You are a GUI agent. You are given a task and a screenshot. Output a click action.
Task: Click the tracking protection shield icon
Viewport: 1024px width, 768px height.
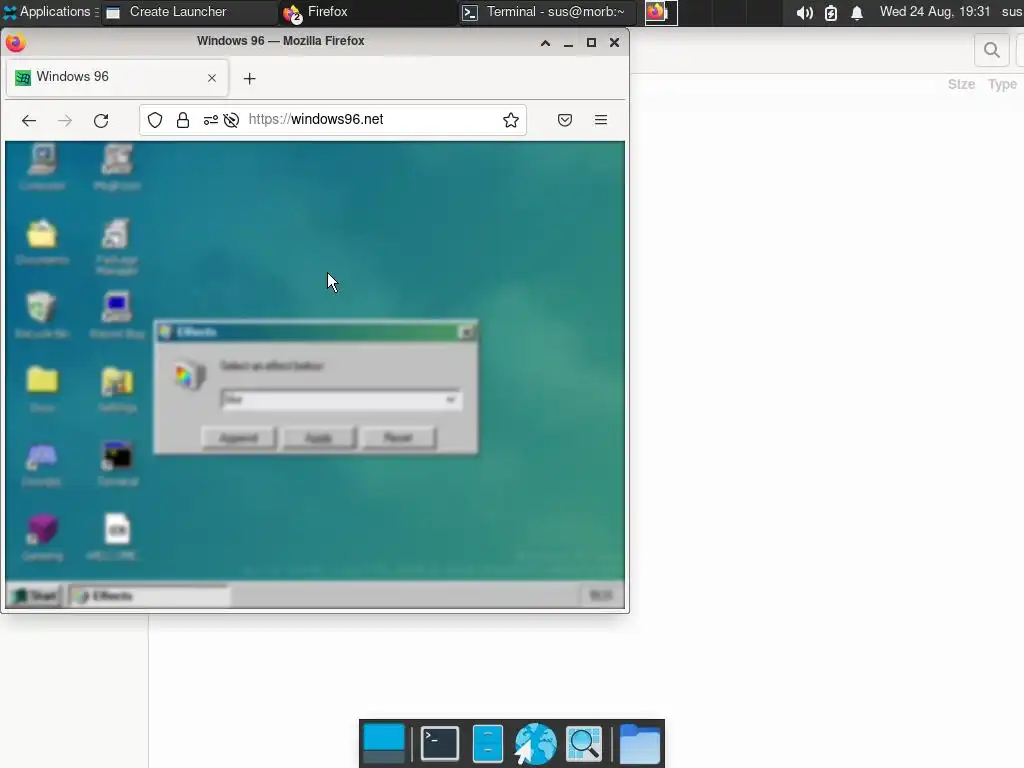(x=155, y=120)
